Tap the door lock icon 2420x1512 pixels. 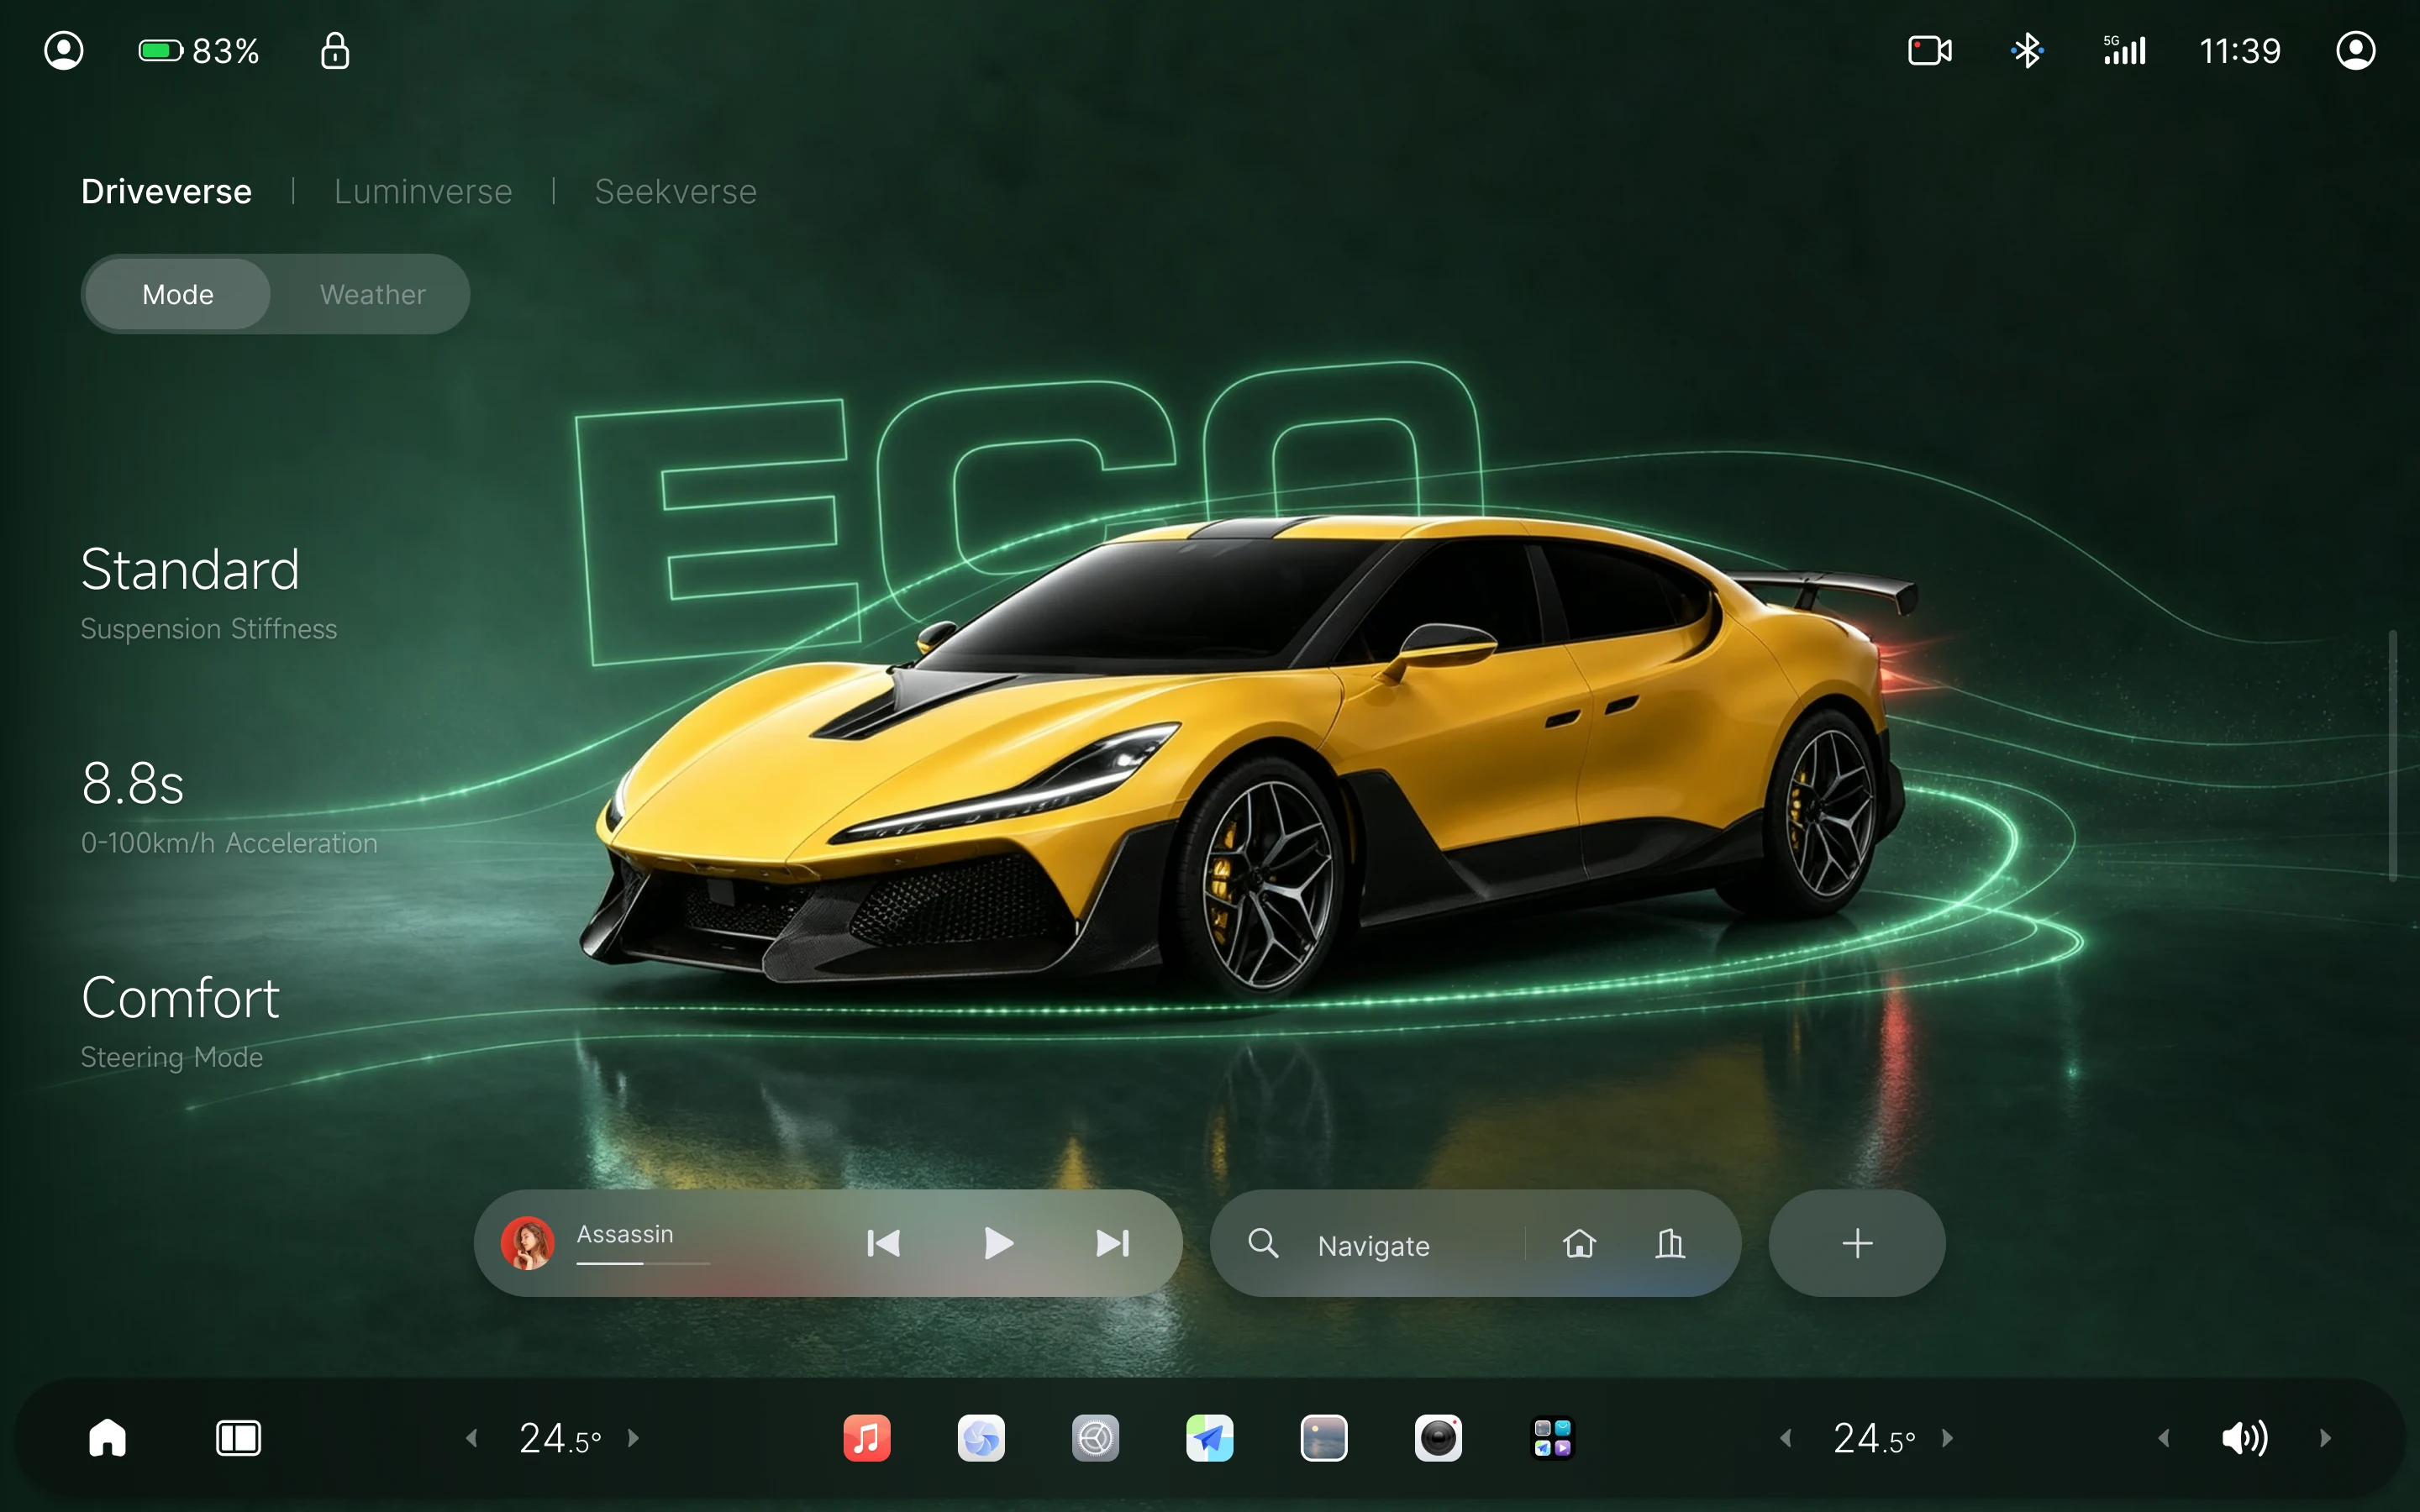335,50
